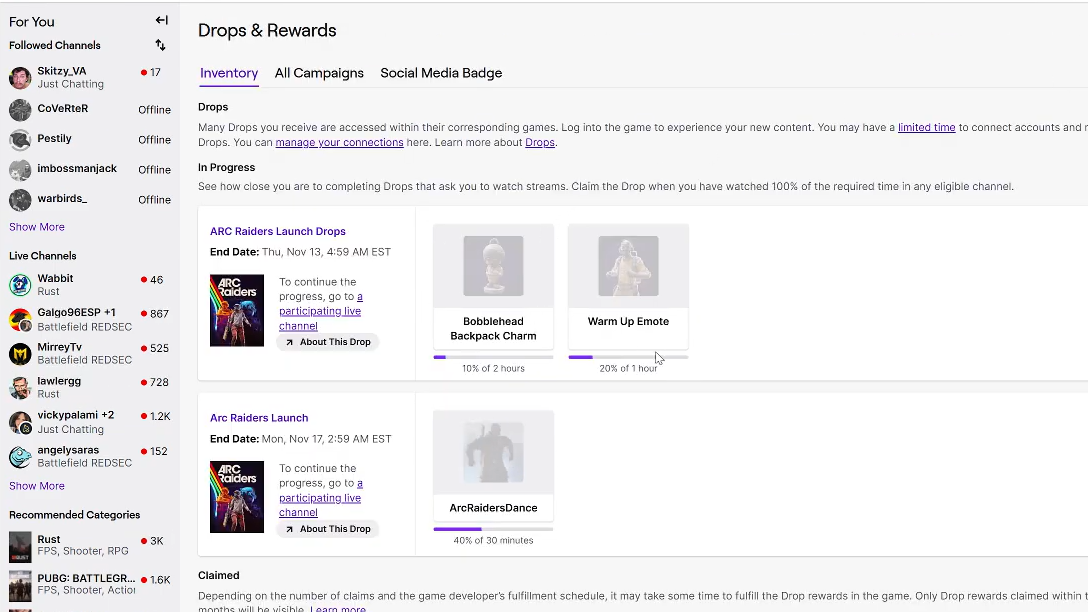The width and height of the screenshot is (1088, 612).
Task: Open ARC Raiders Launch Drops campaign title
Action: (278, 231)
